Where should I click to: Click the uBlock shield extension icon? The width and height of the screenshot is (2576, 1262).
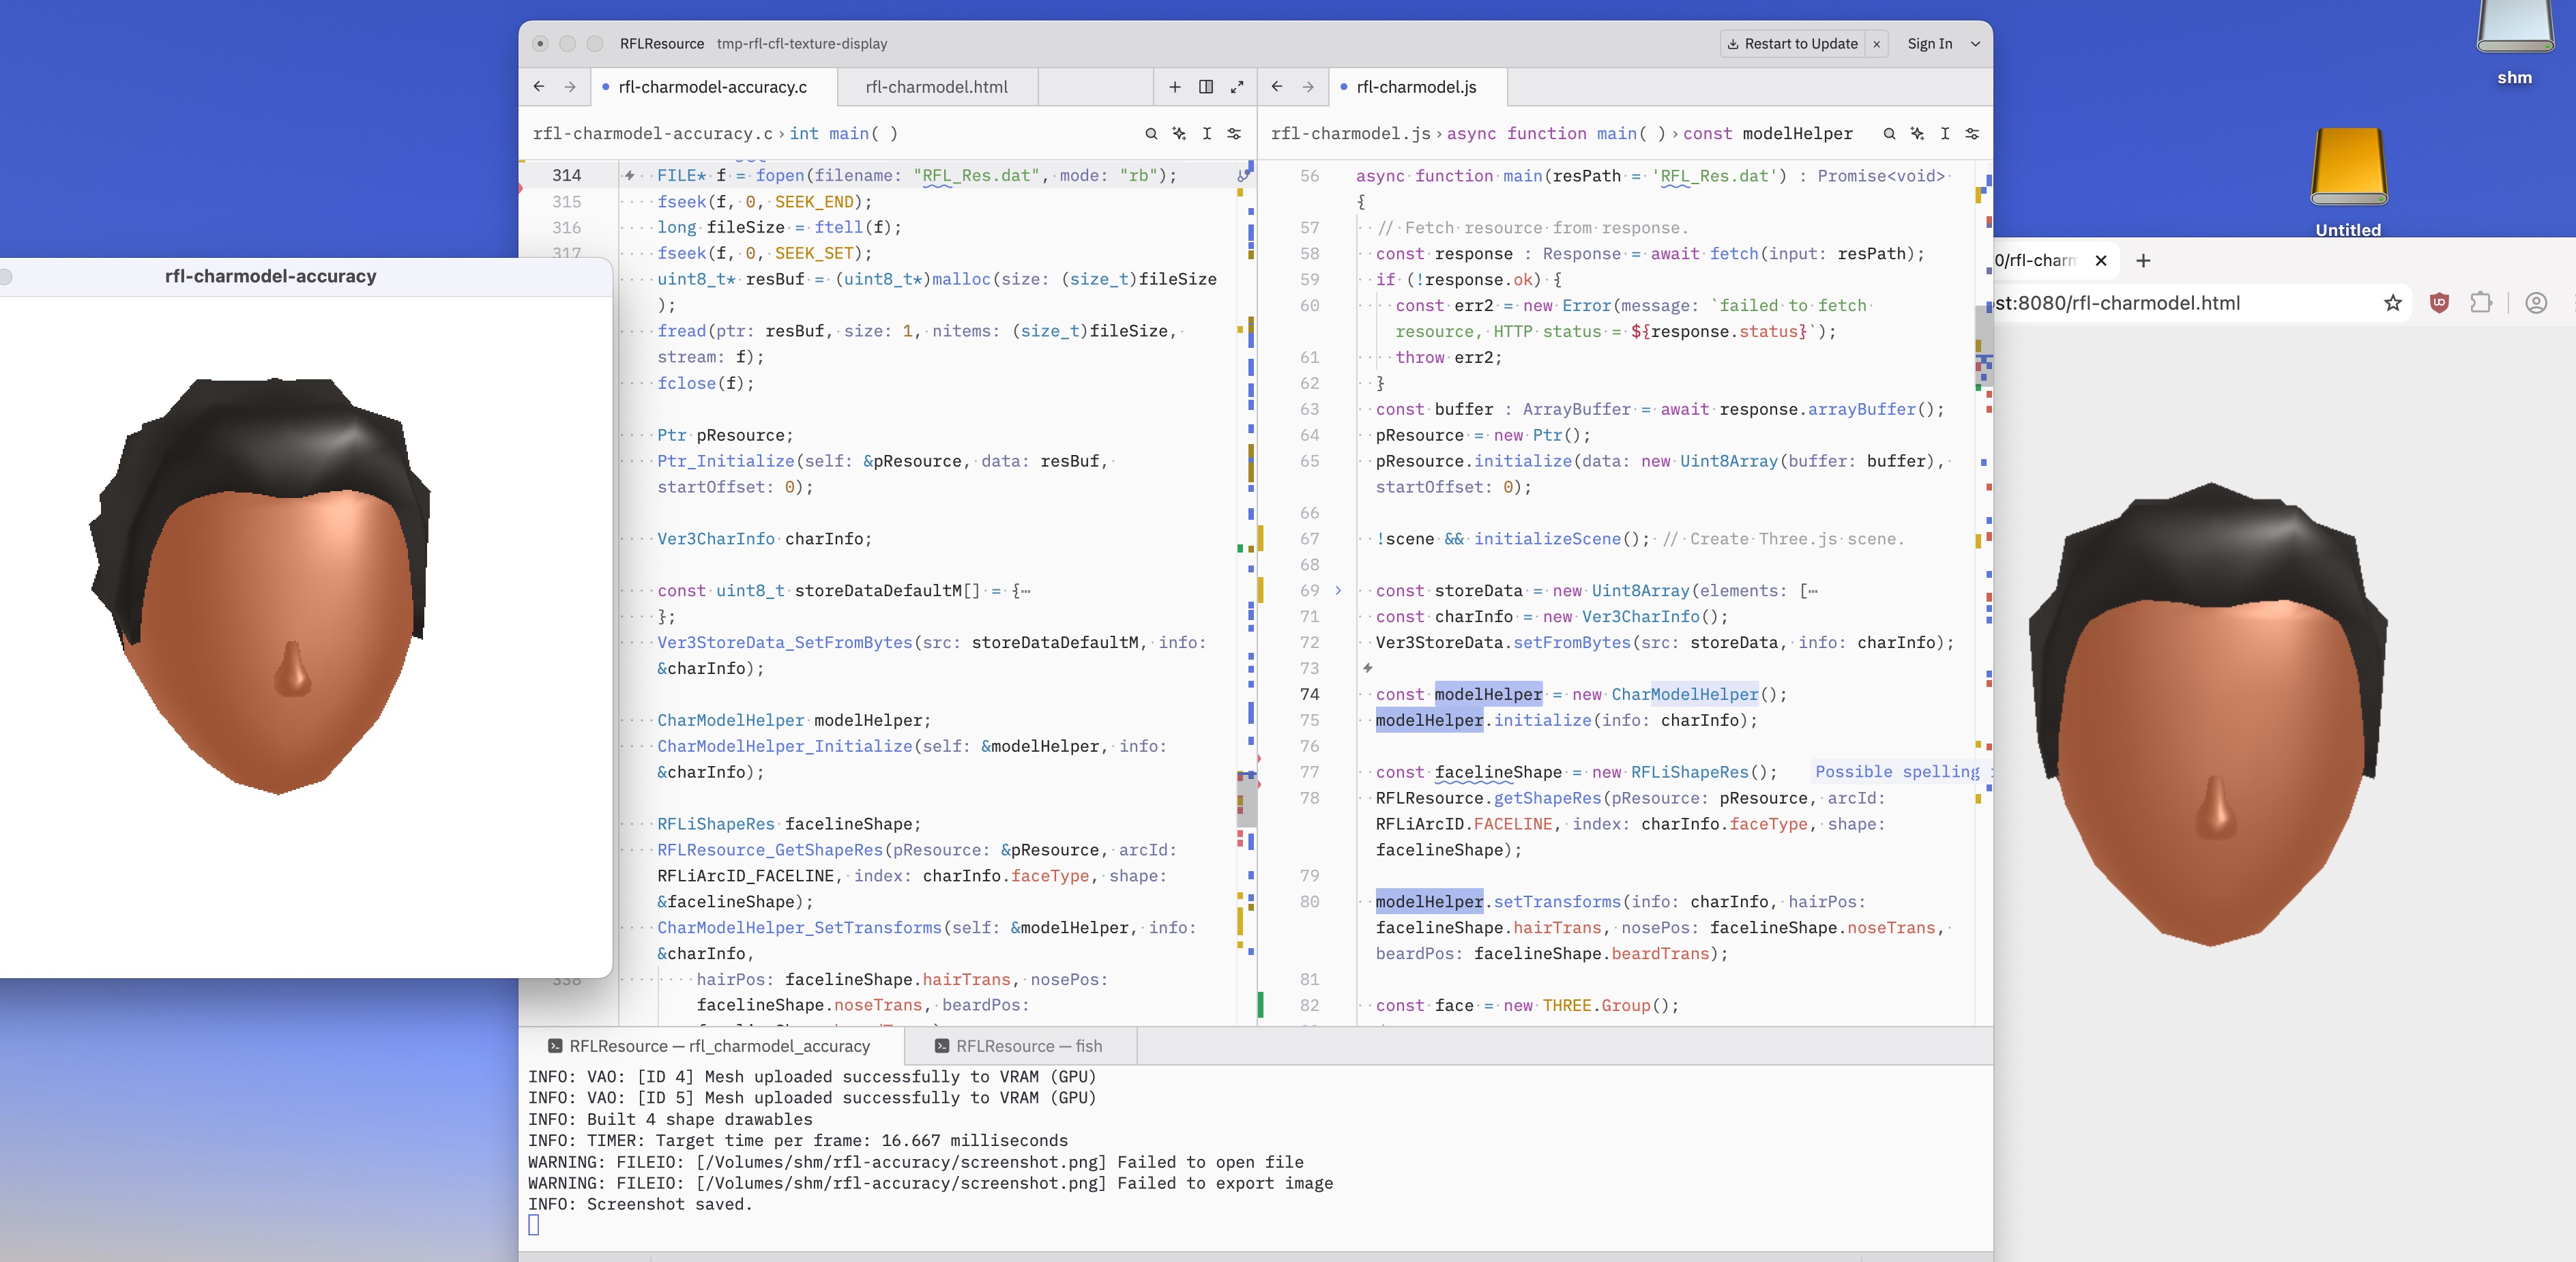click(x=2439, y=303)
